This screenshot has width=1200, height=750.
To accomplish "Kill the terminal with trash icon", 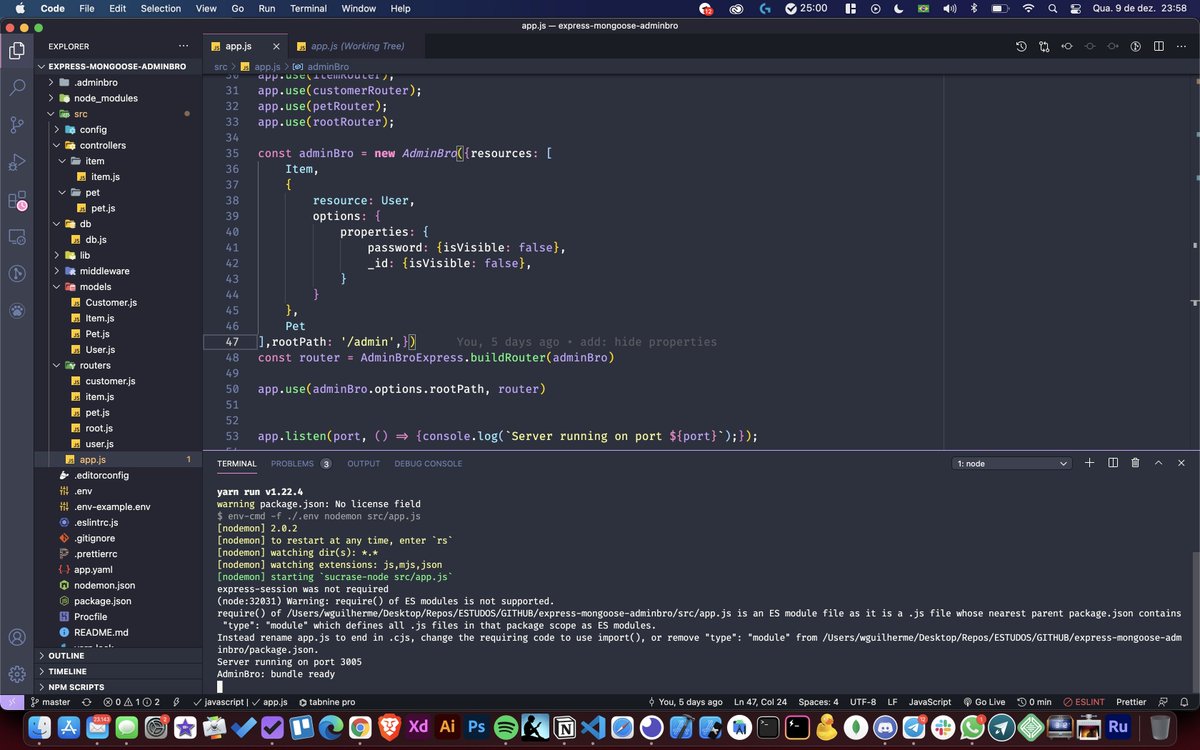I will (x=1135, y=463).
